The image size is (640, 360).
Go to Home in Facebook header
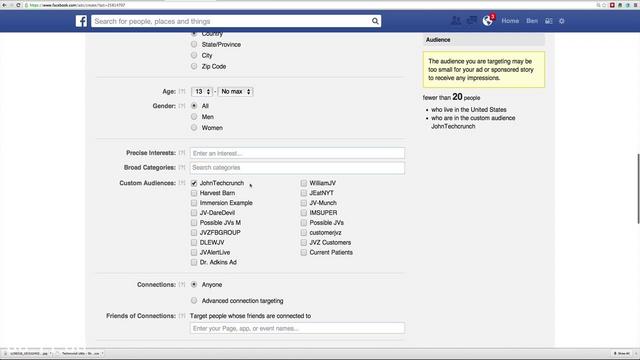pyautogui.click(x=510, y=21)
